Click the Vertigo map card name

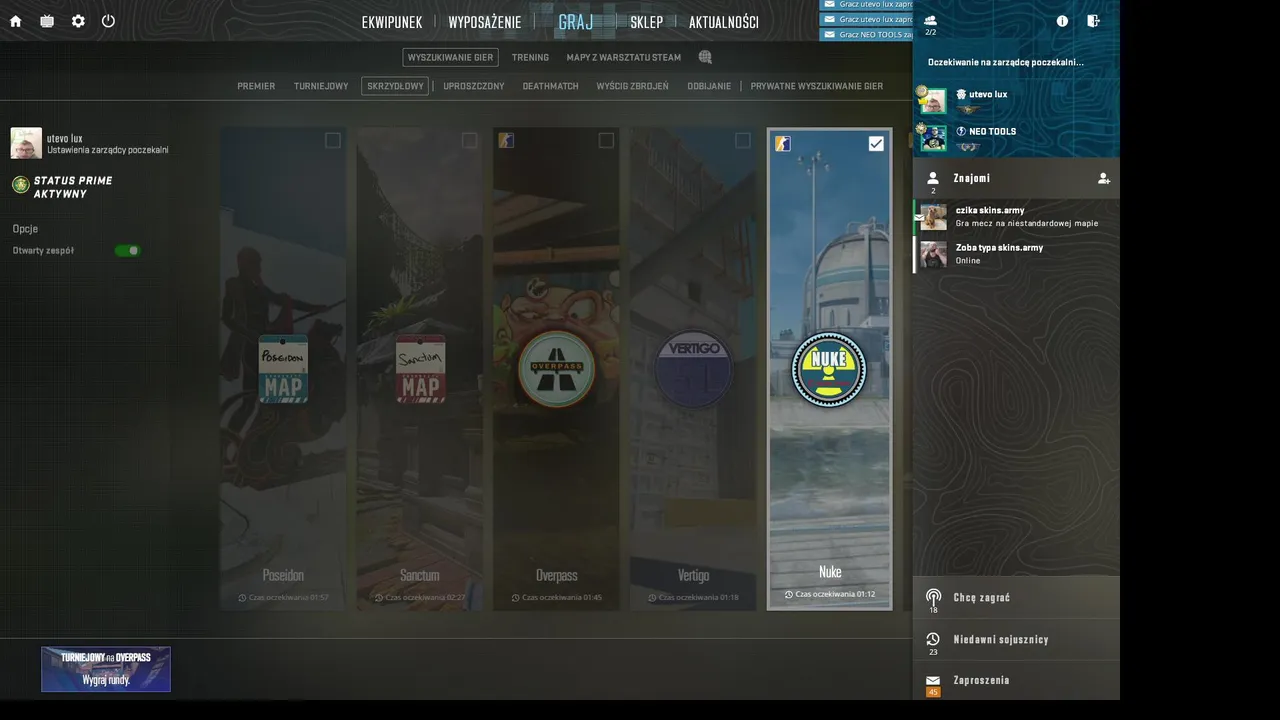(x=693, y=575)
